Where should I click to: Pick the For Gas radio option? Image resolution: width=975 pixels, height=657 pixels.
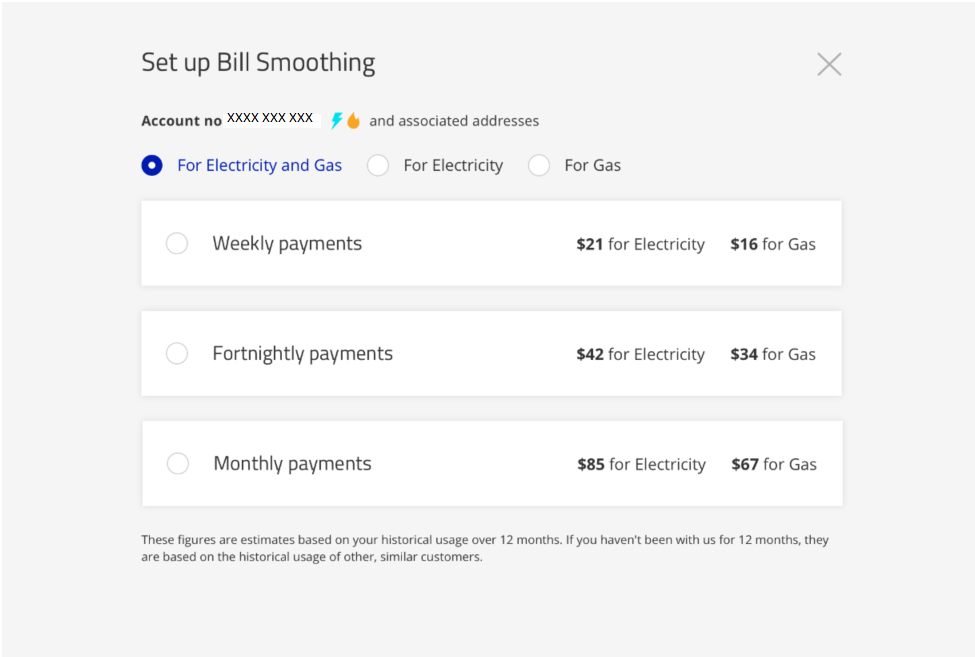(x=539, y=166)
